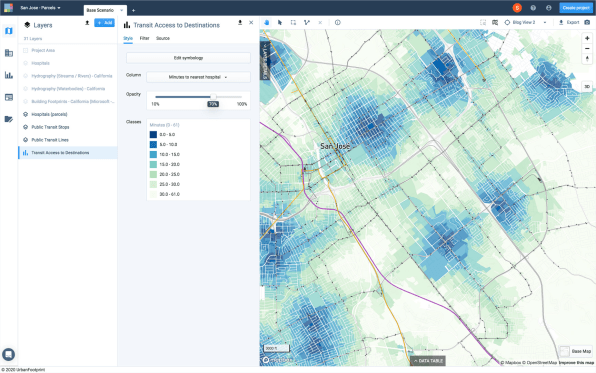Activate the rectangle select tool

(293, 22)
